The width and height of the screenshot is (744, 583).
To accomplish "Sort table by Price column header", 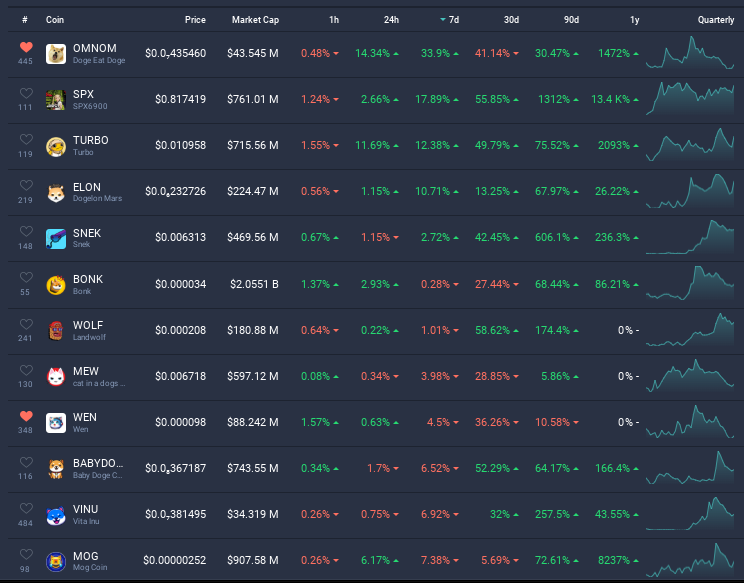I will click(195, 19).
